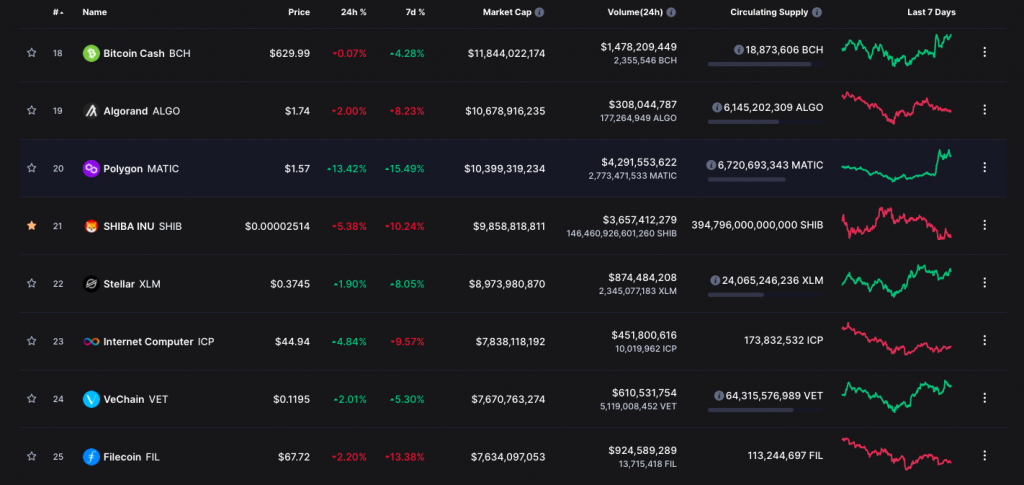This screenshot has height=485, width=1024.
Task: Click info icon beside 64,315,576,989 VET
Action: point(719,396)
